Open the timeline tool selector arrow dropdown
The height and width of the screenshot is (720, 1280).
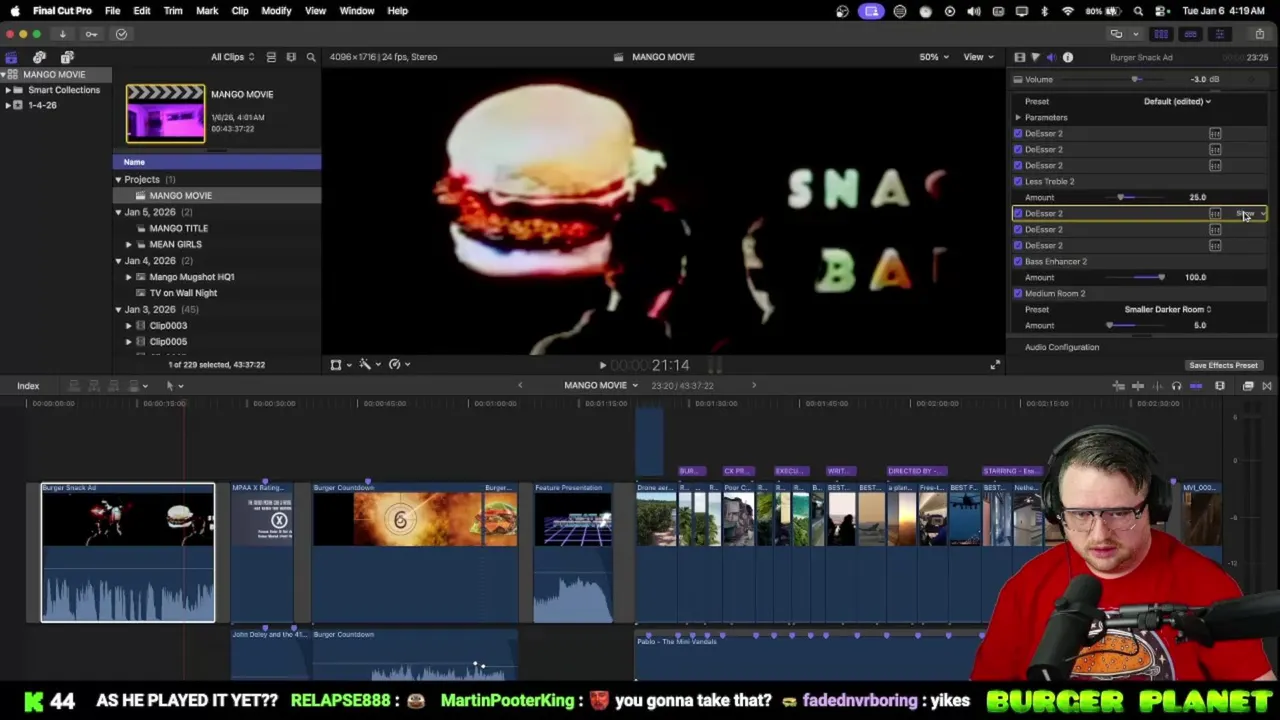(x=174, y=386)
